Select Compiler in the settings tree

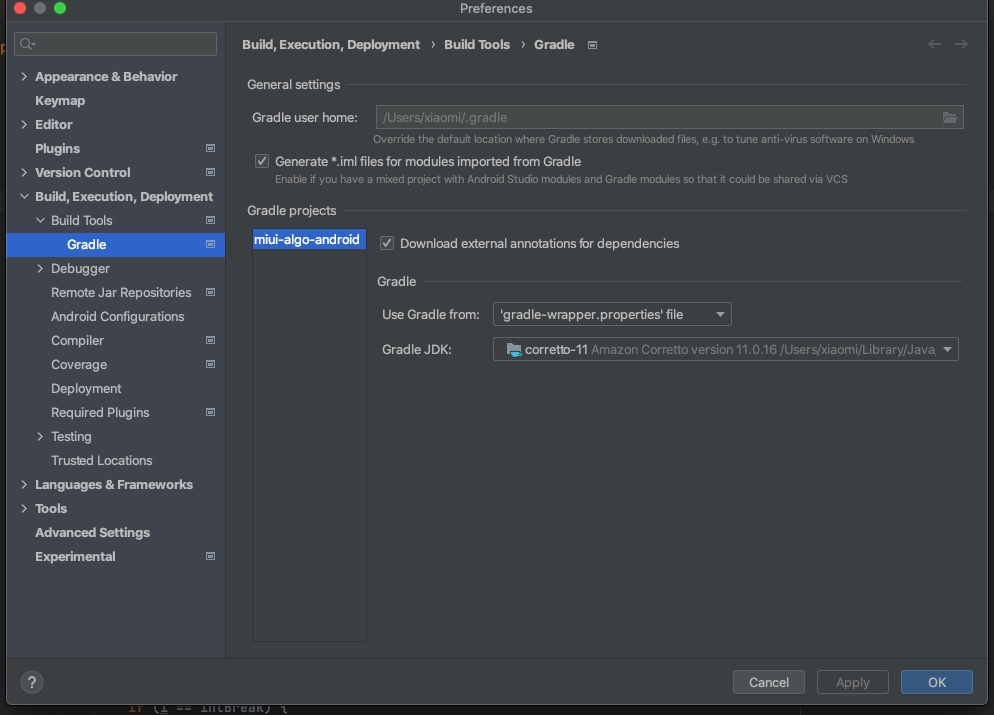[77, 340]
